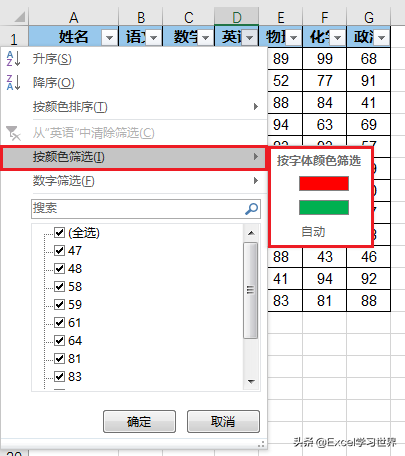This screenshot has height=456, width=405.
Task: Click cell containing 89 in column E
Action: 285,59
